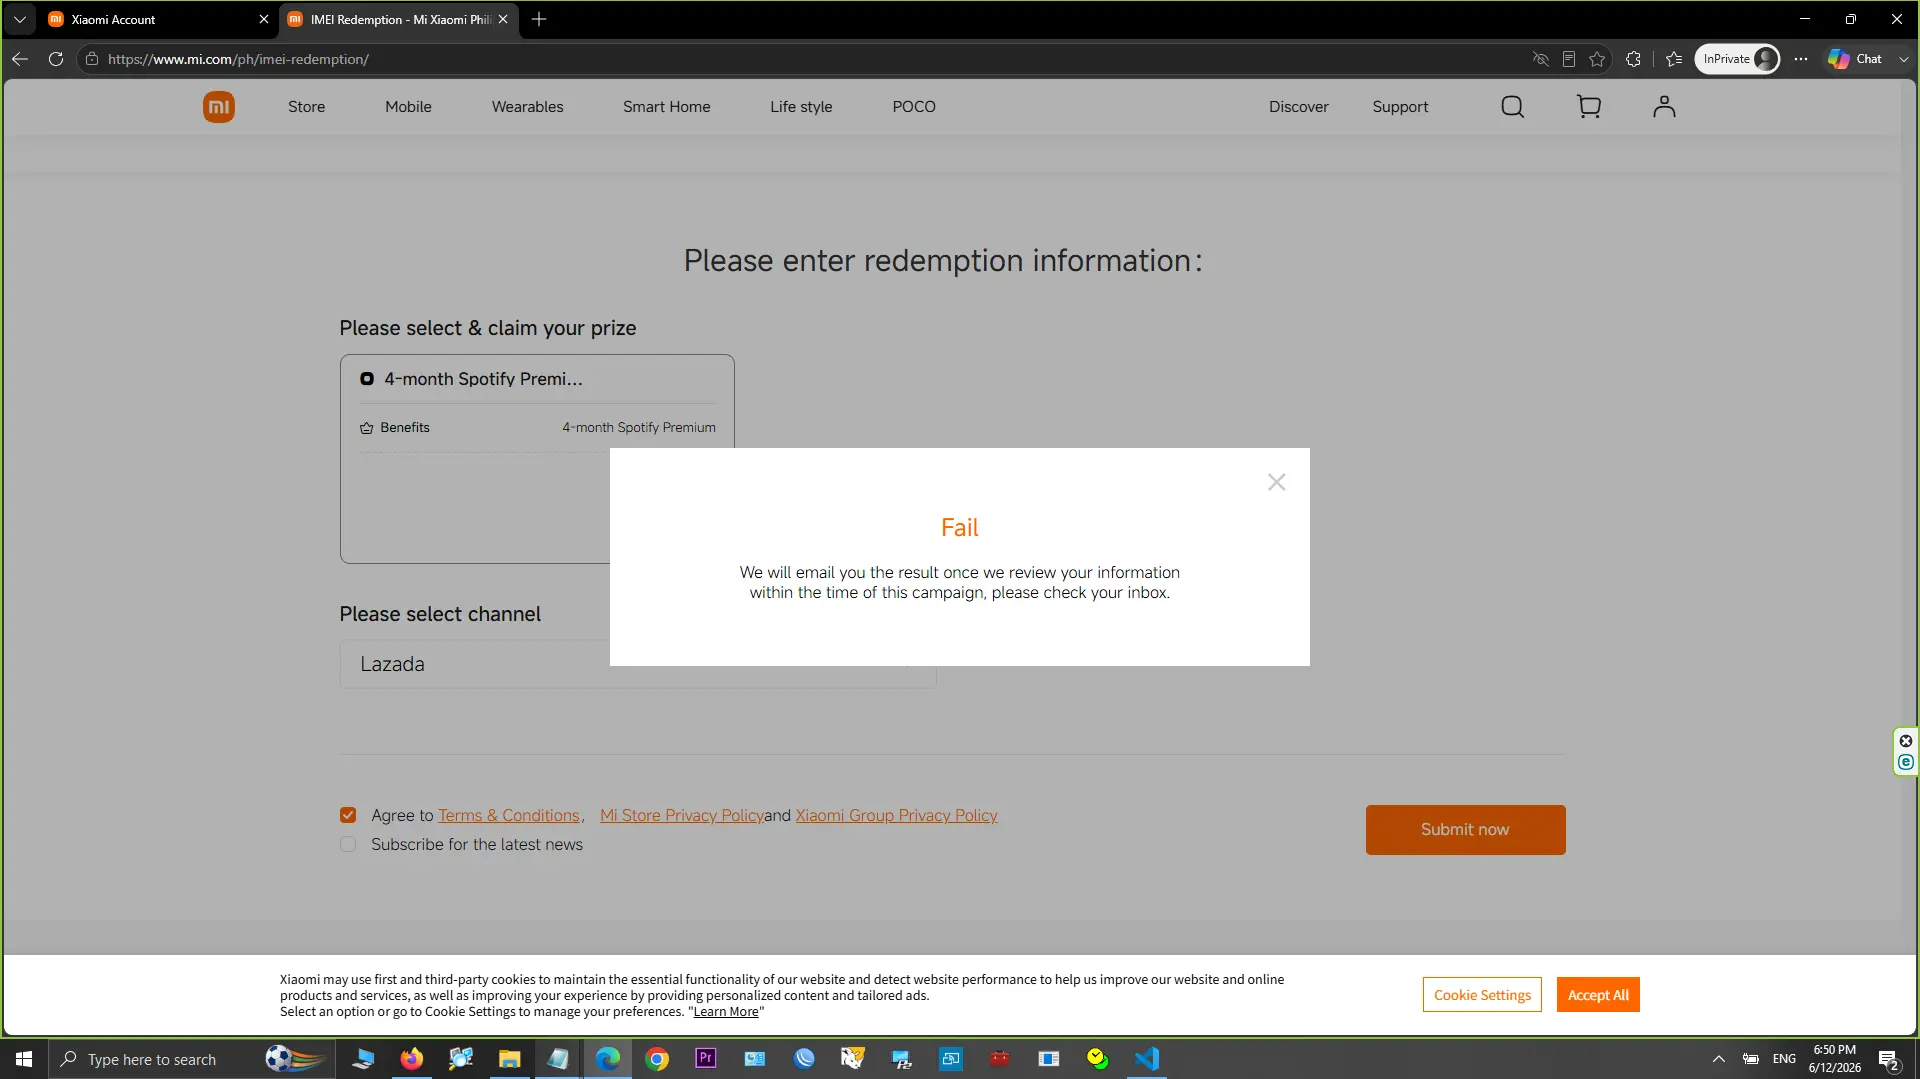1920x1079 pixels.
Task: Open a new browser tab
Action: point(539,19)
